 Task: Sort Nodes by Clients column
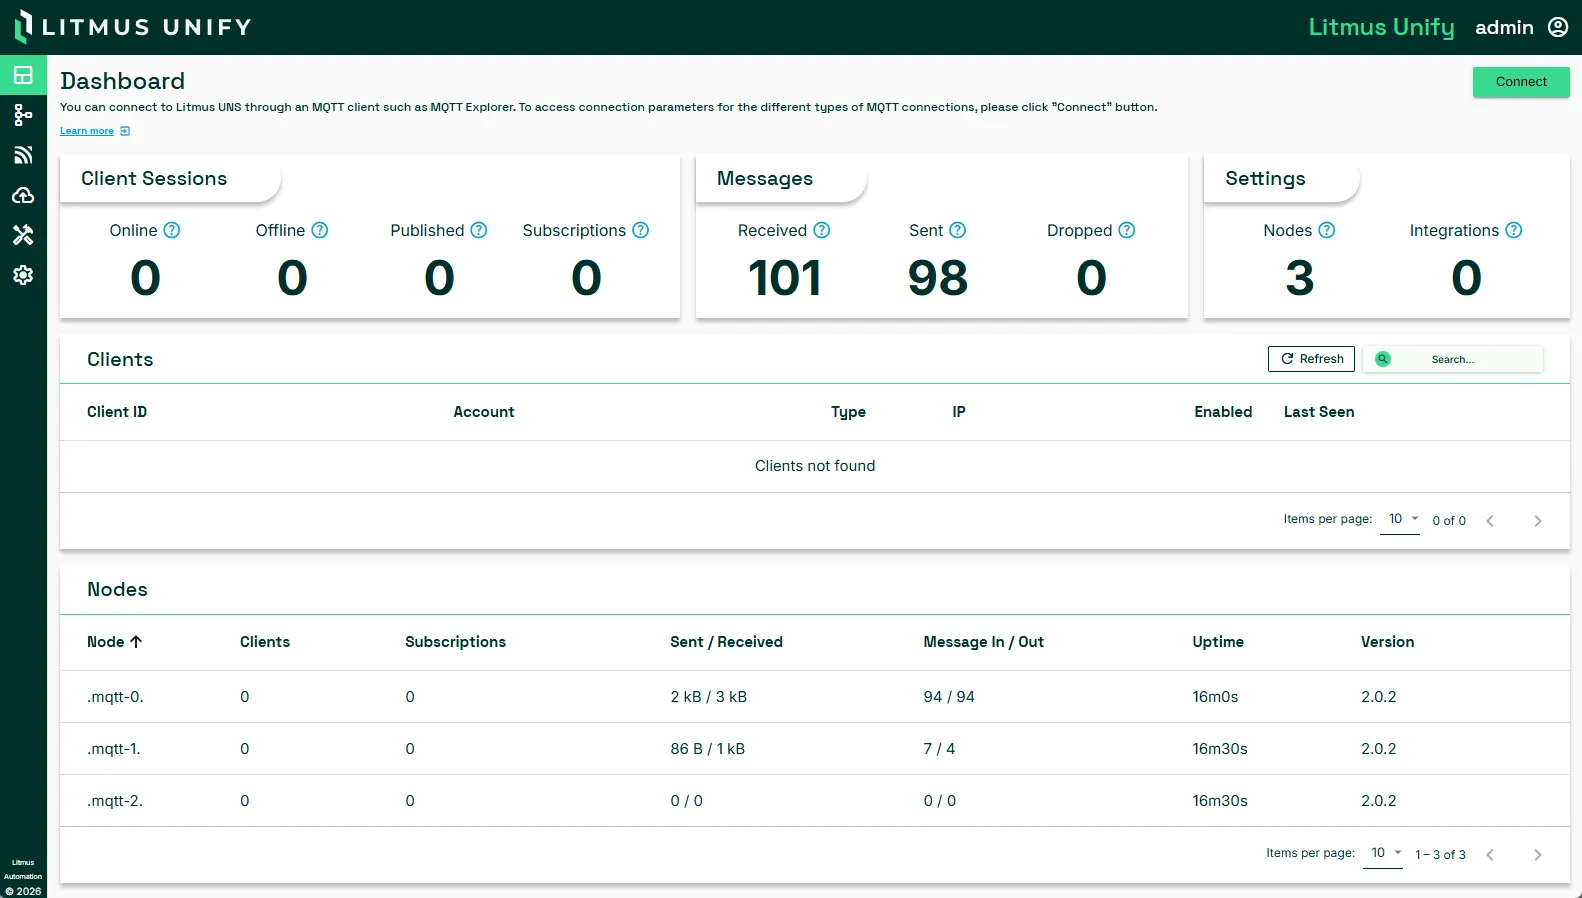pyautogui.click(x=265, y=642)
